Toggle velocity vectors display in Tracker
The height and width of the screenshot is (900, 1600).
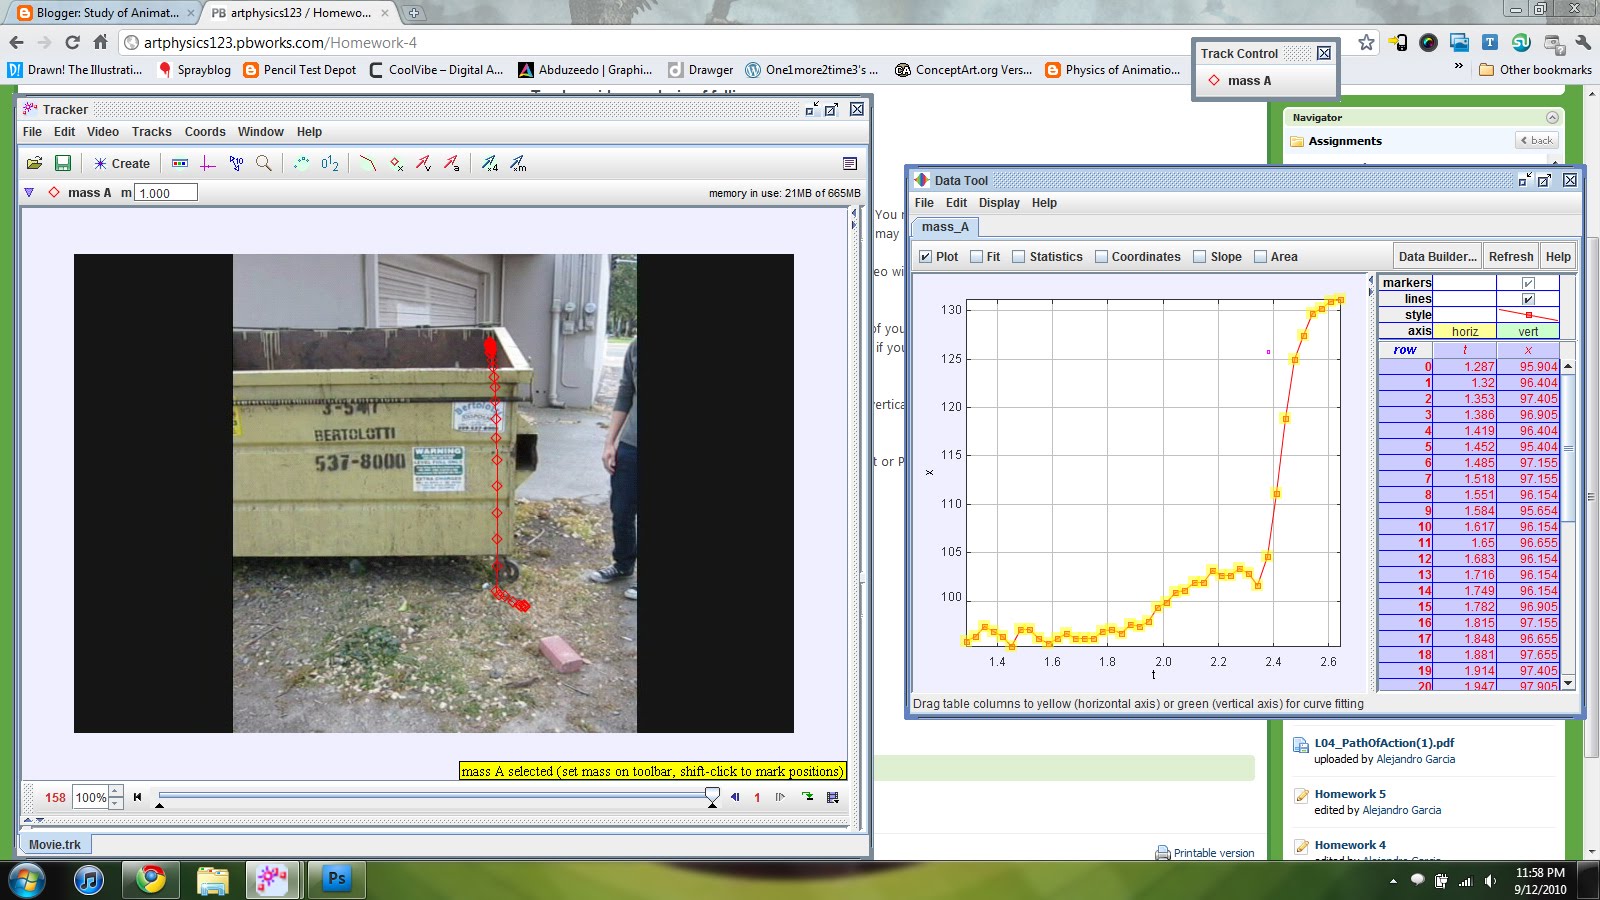[x=422, y=163]
